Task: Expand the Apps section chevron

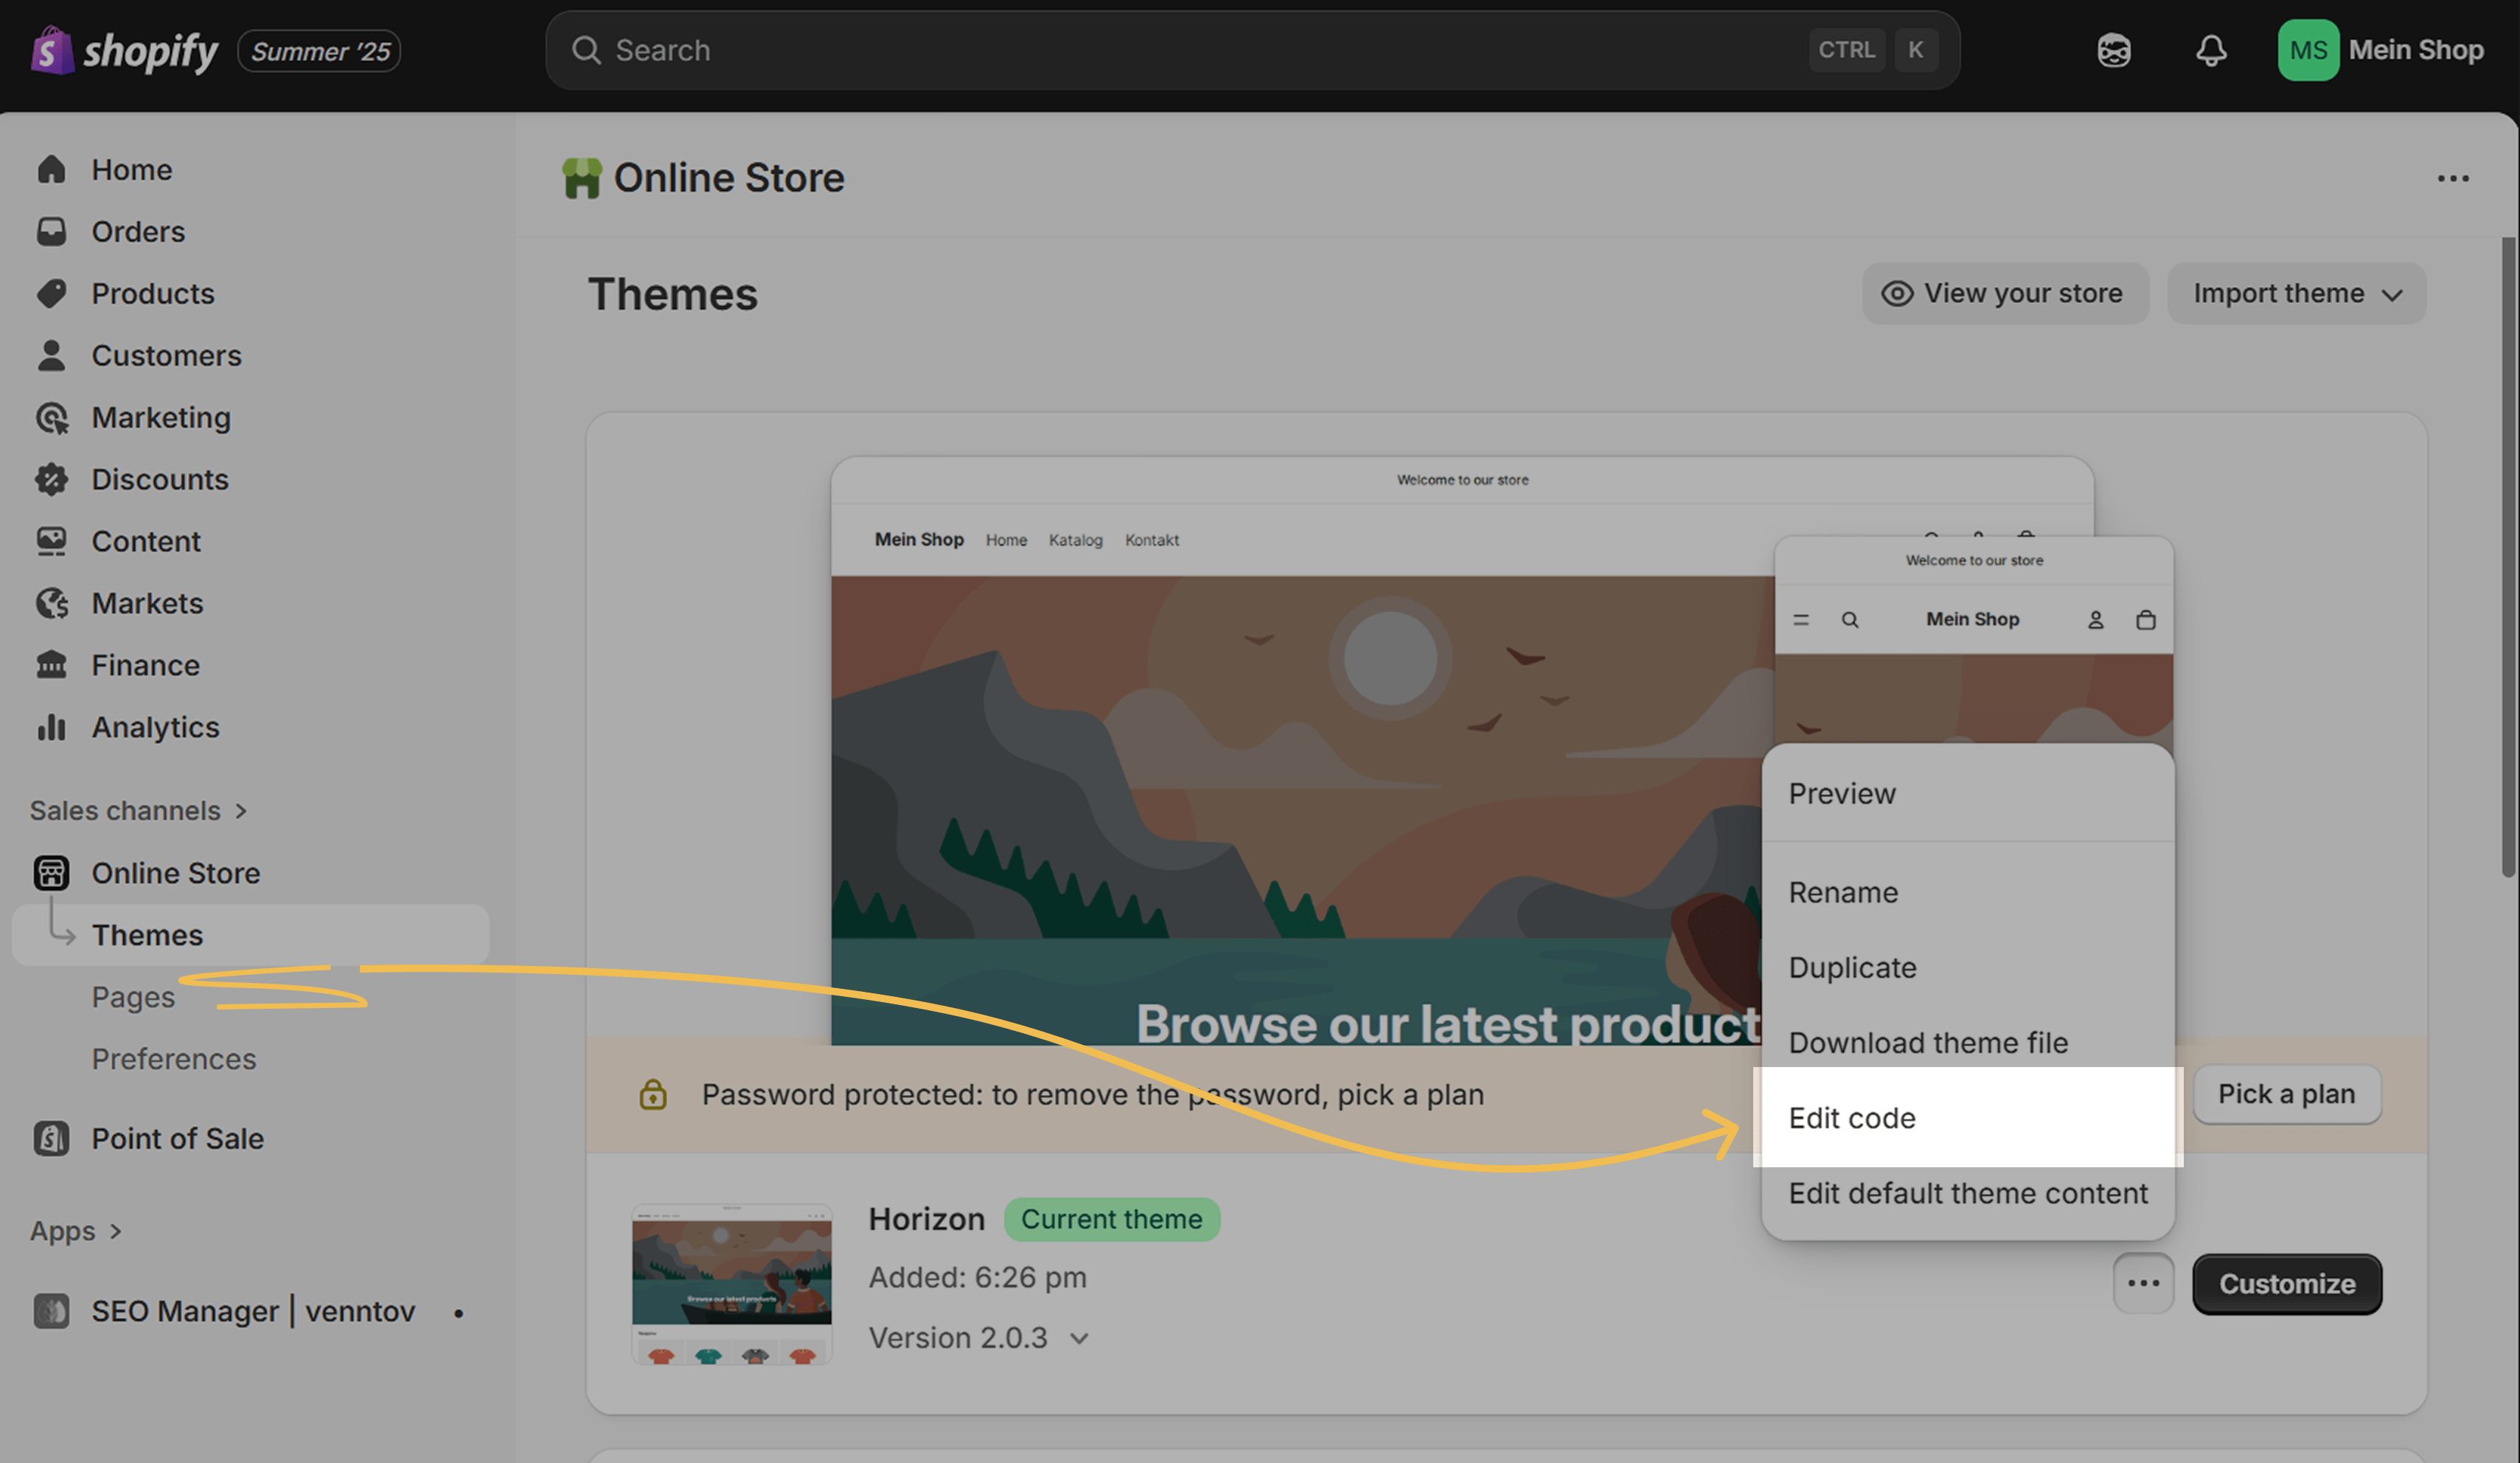Action: pyautogui.click(x=115, y=1231)
